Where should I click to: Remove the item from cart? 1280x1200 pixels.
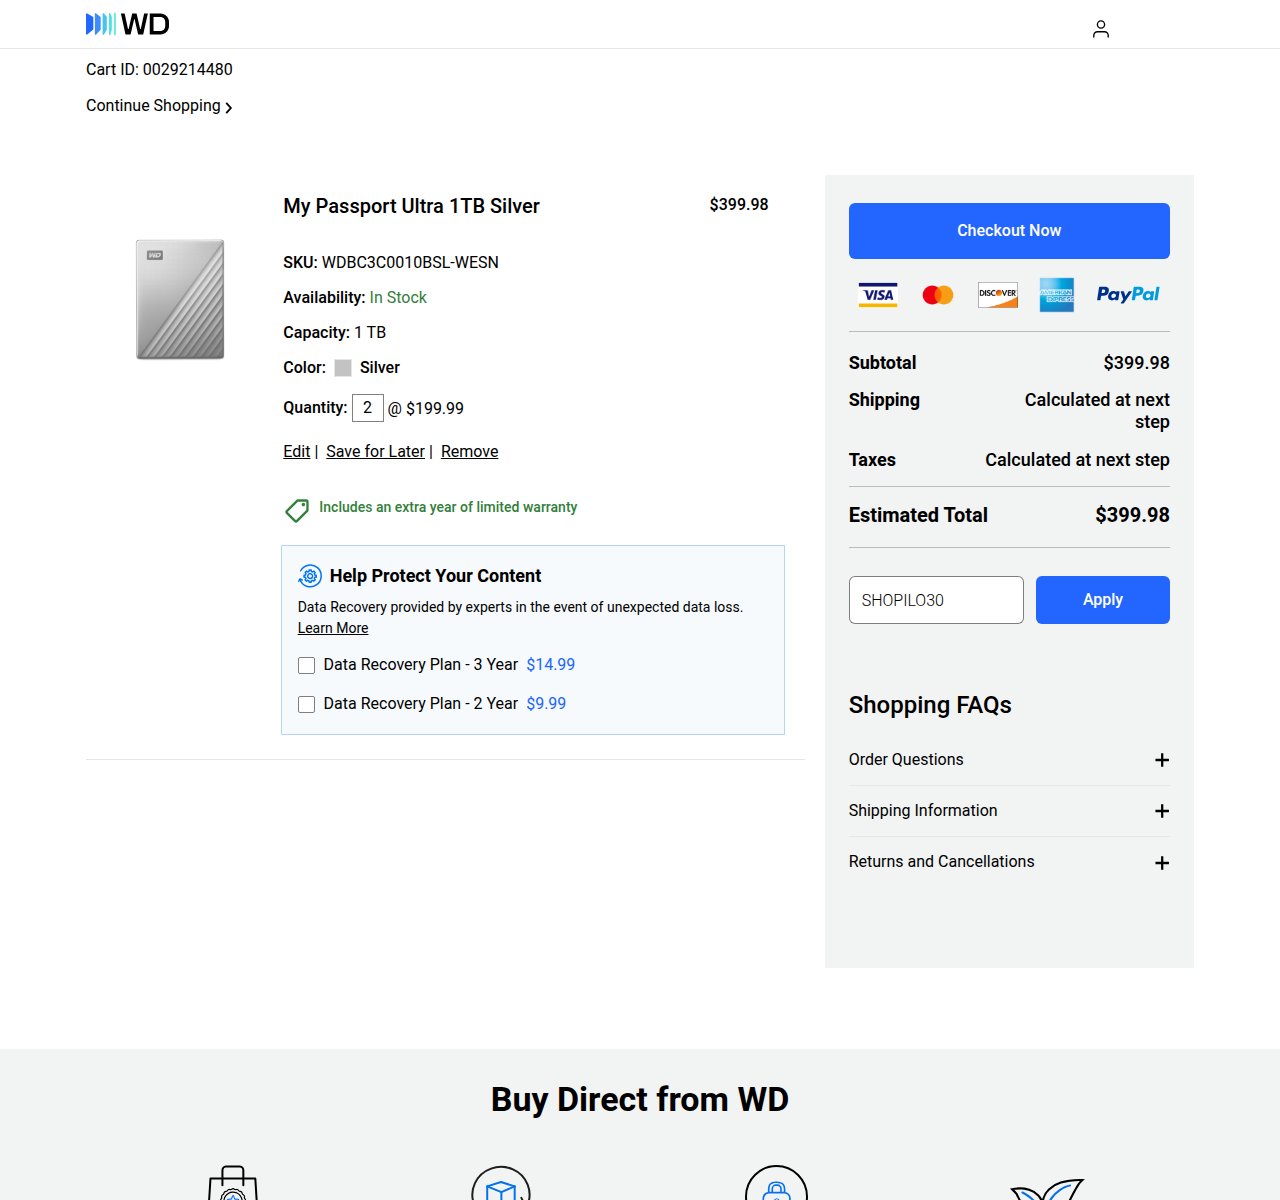pos(469,452)
